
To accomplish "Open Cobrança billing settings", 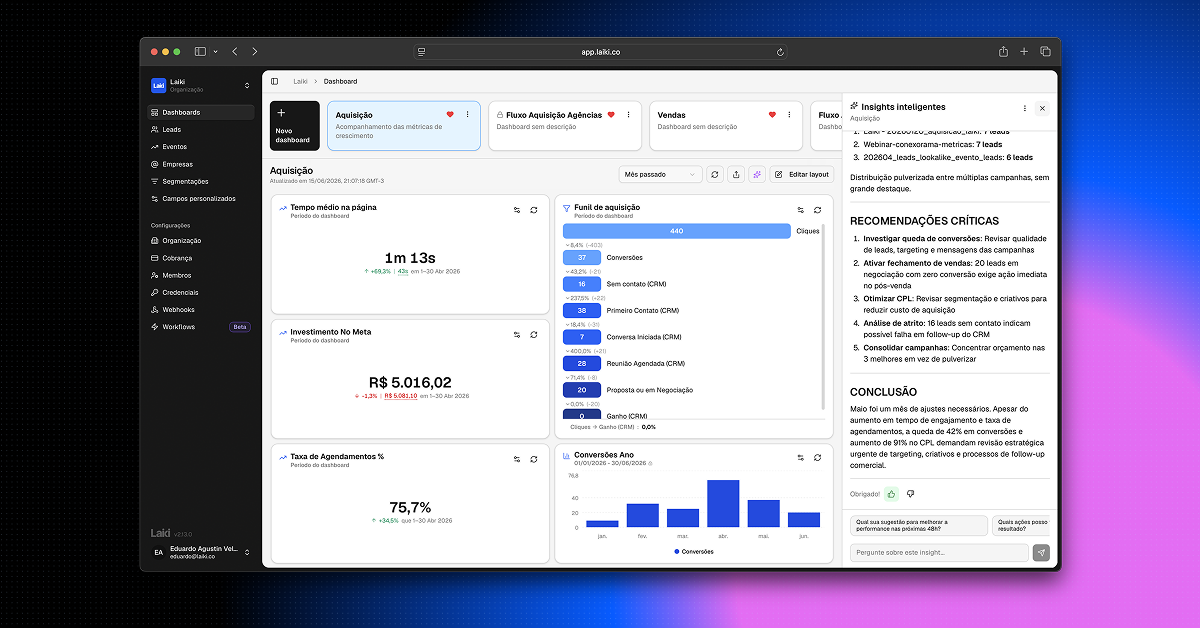I will pos(200,258).
